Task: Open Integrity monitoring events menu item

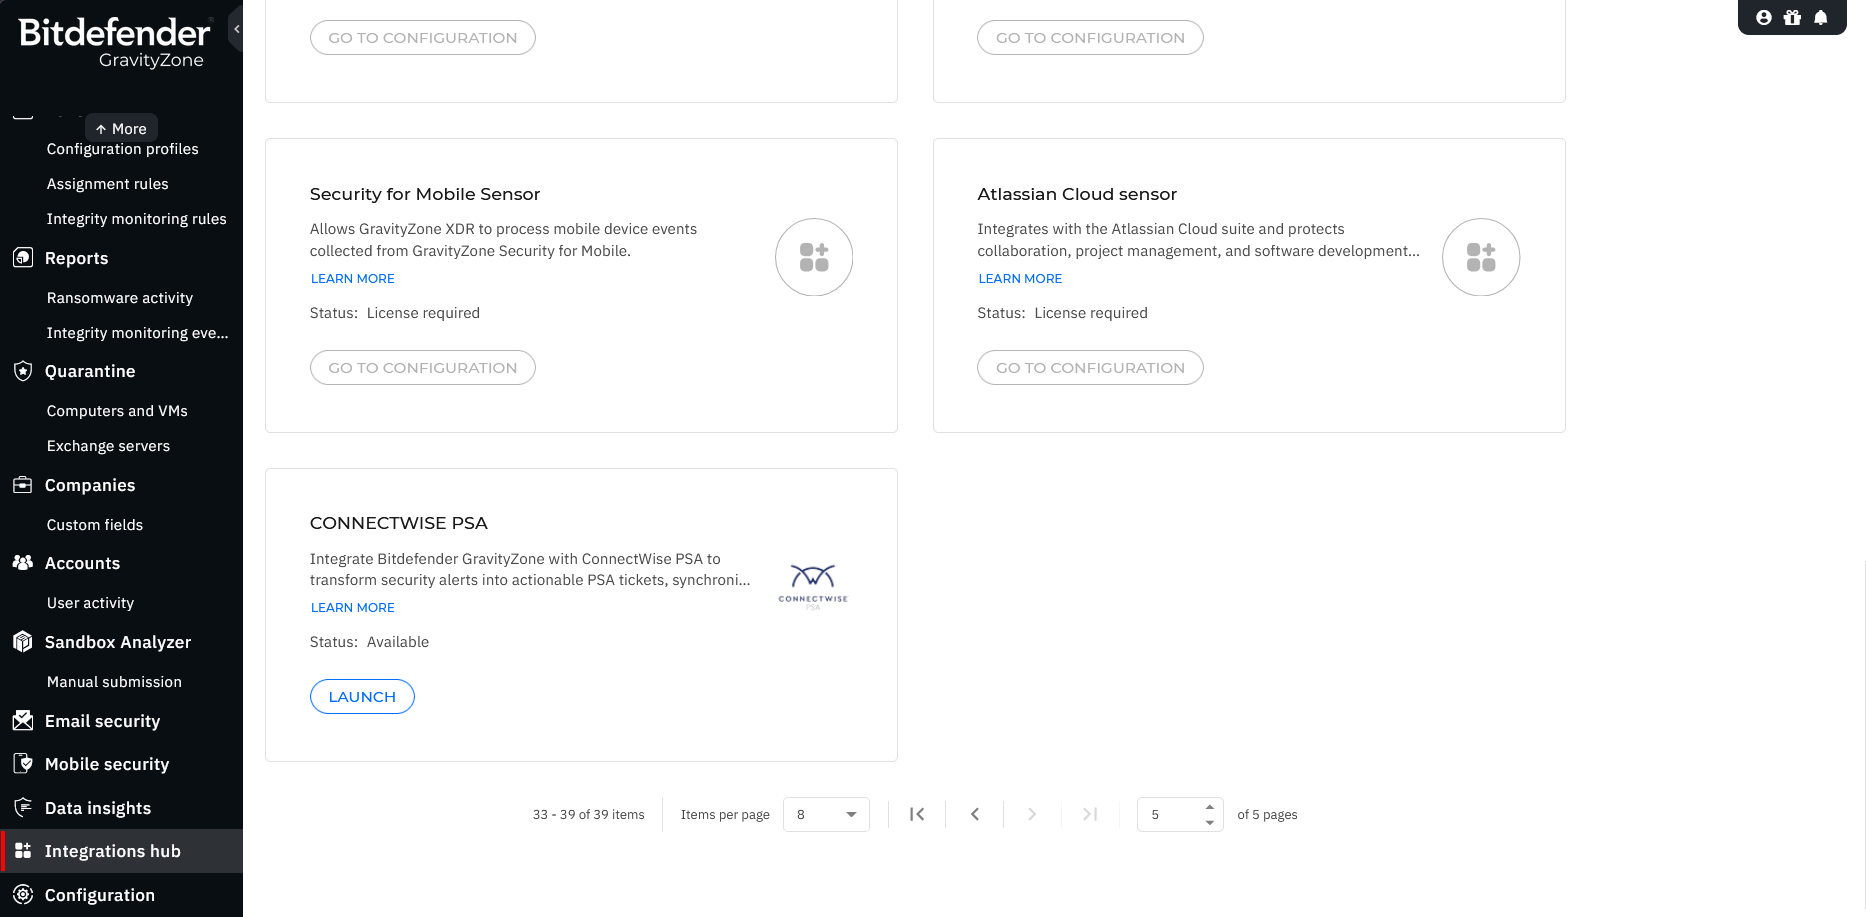Action: (137, 333)
